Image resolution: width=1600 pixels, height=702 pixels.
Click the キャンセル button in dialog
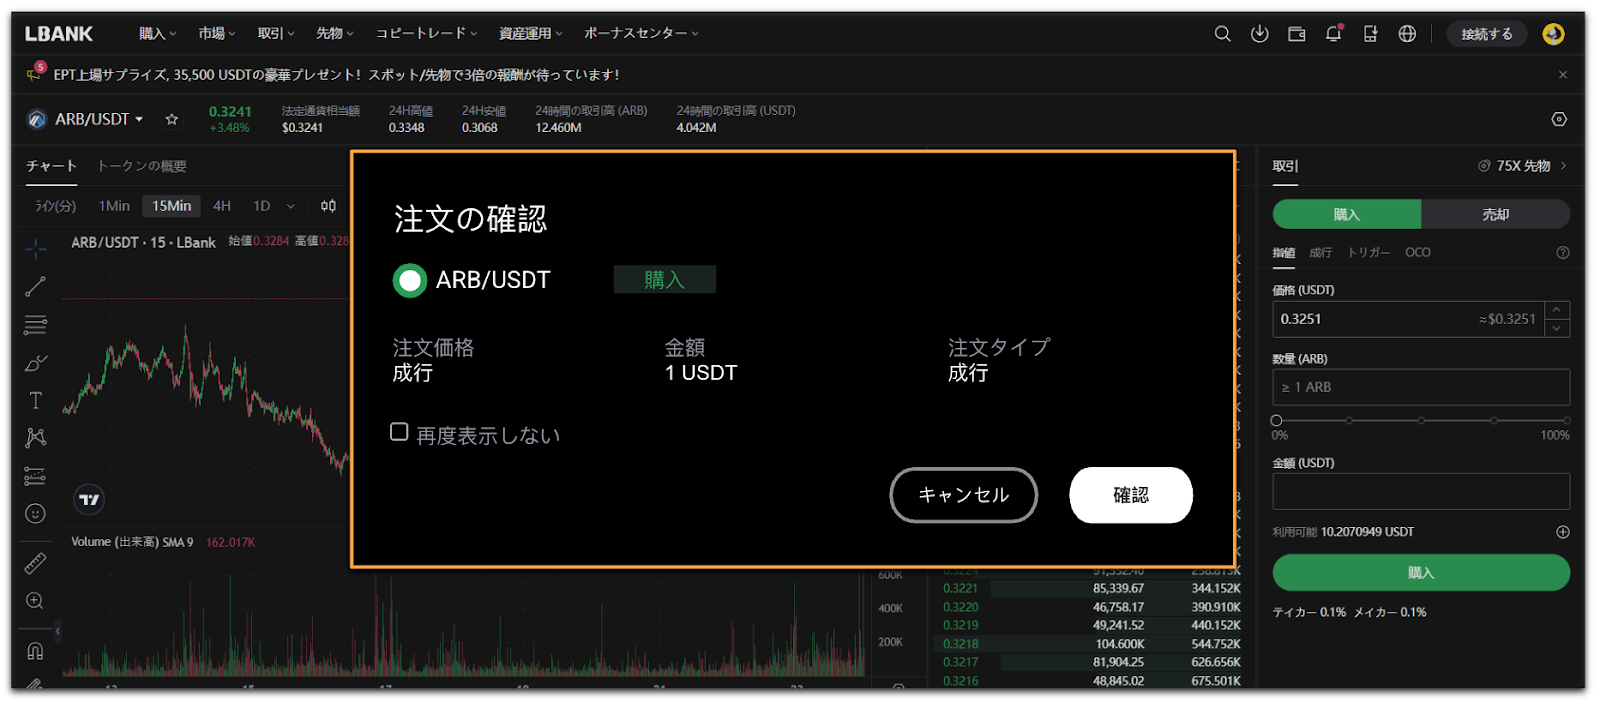[963, 495]
